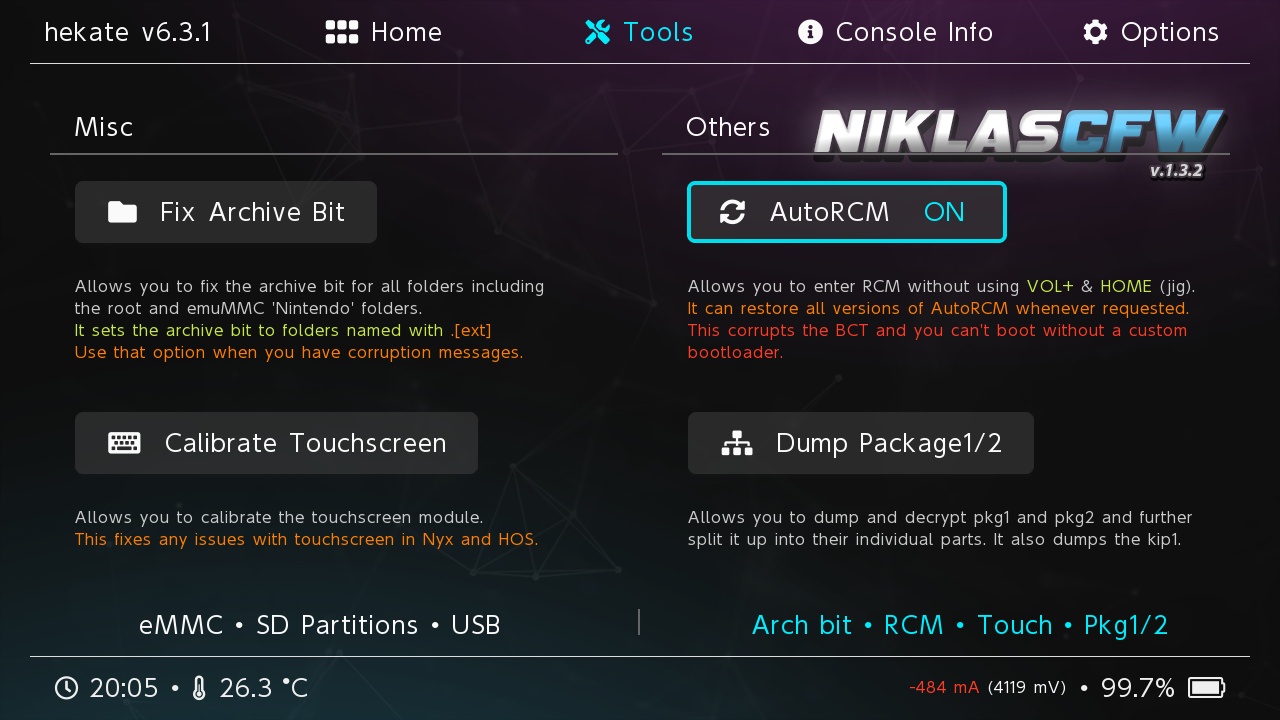Click the hierarchy icon on Dump Package1/2

[x=737, y=443]
